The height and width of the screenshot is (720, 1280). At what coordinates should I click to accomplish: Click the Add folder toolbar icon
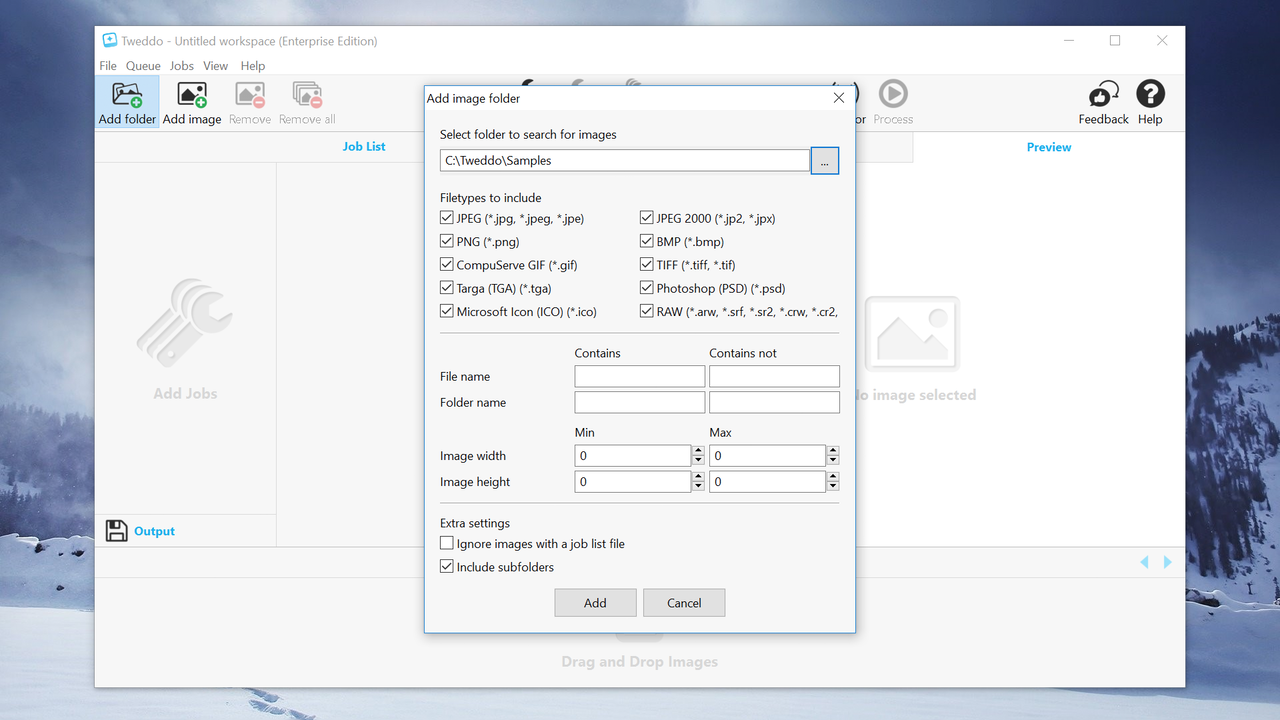(x=127, y=95)
